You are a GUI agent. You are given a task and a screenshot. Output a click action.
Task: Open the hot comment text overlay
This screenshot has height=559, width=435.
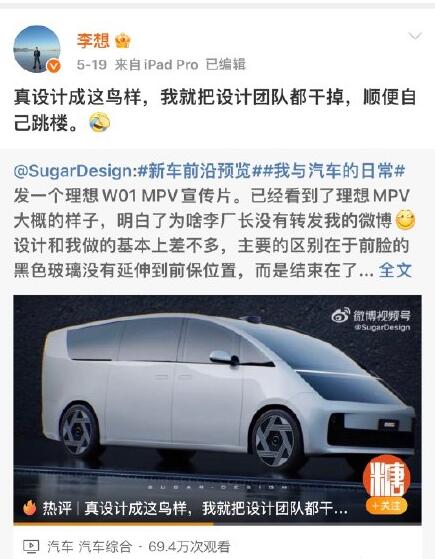(216, 508)
